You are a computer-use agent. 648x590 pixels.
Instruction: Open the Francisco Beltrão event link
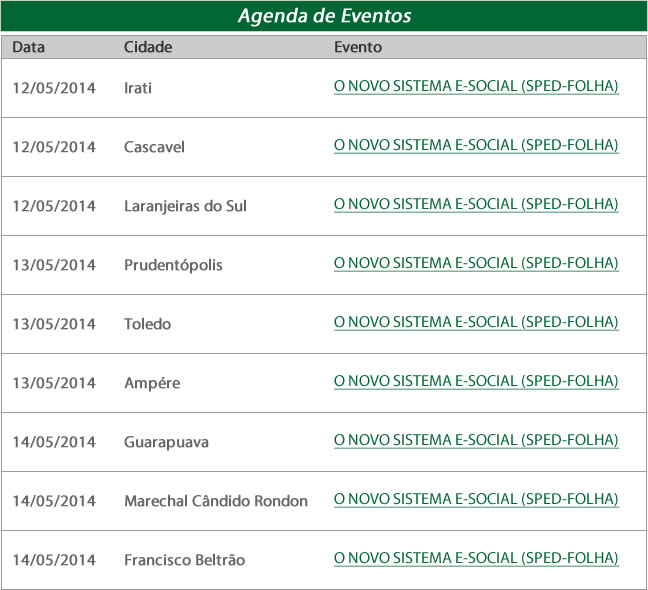click(x=476, y=558)
